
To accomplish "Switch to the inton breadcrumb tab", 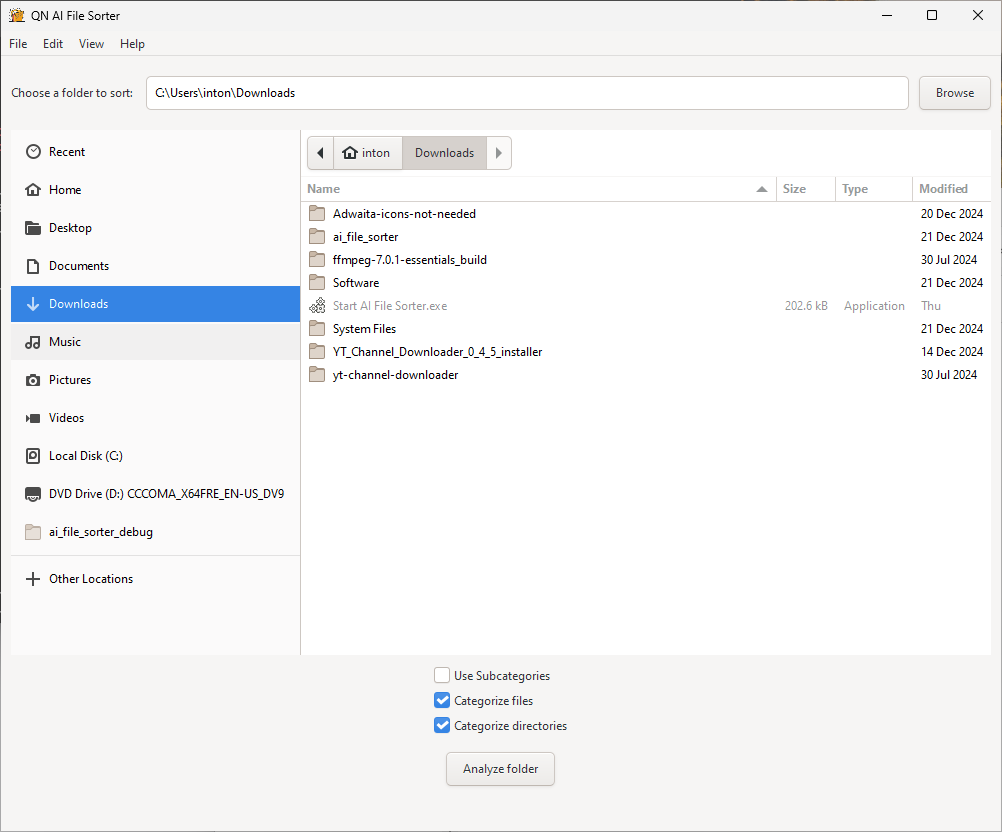I will (367, 152).
